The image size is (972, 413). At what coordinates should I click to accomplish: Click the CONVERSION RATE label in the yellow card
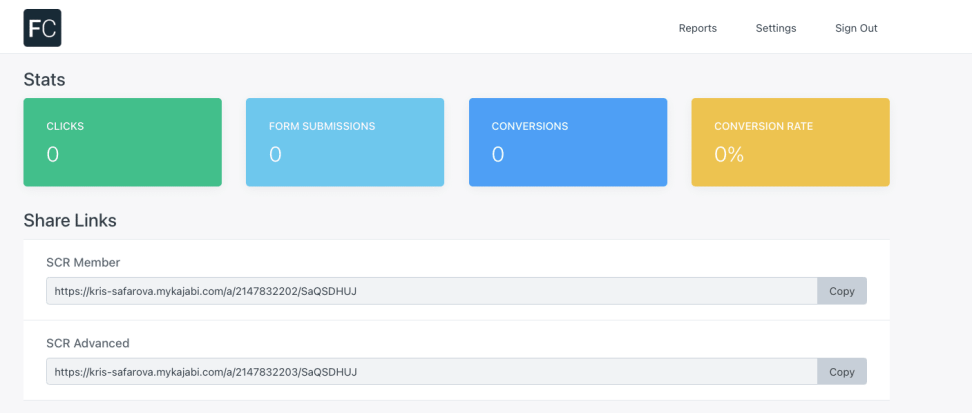[x=763, y=127]
